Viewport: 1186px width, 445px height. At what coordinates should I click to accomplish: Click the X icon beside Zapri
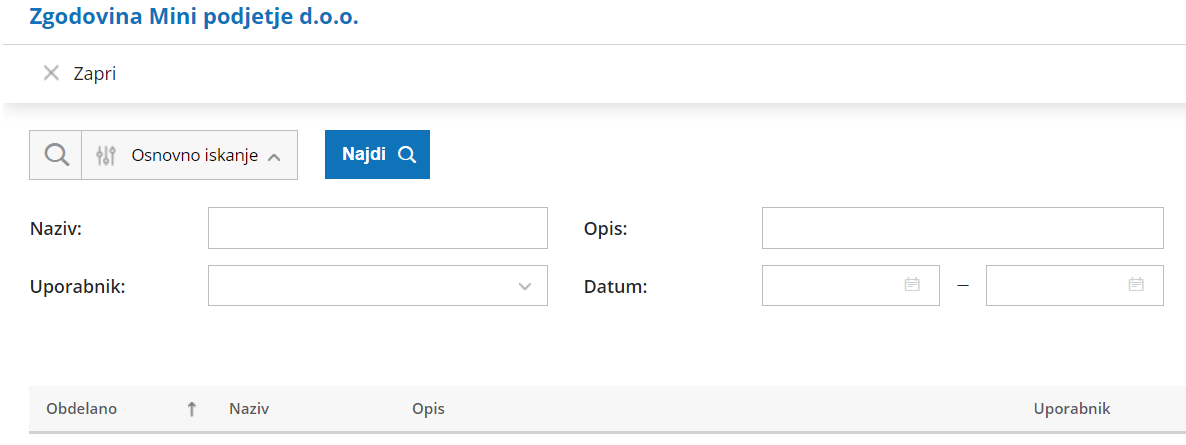point(51,73)
